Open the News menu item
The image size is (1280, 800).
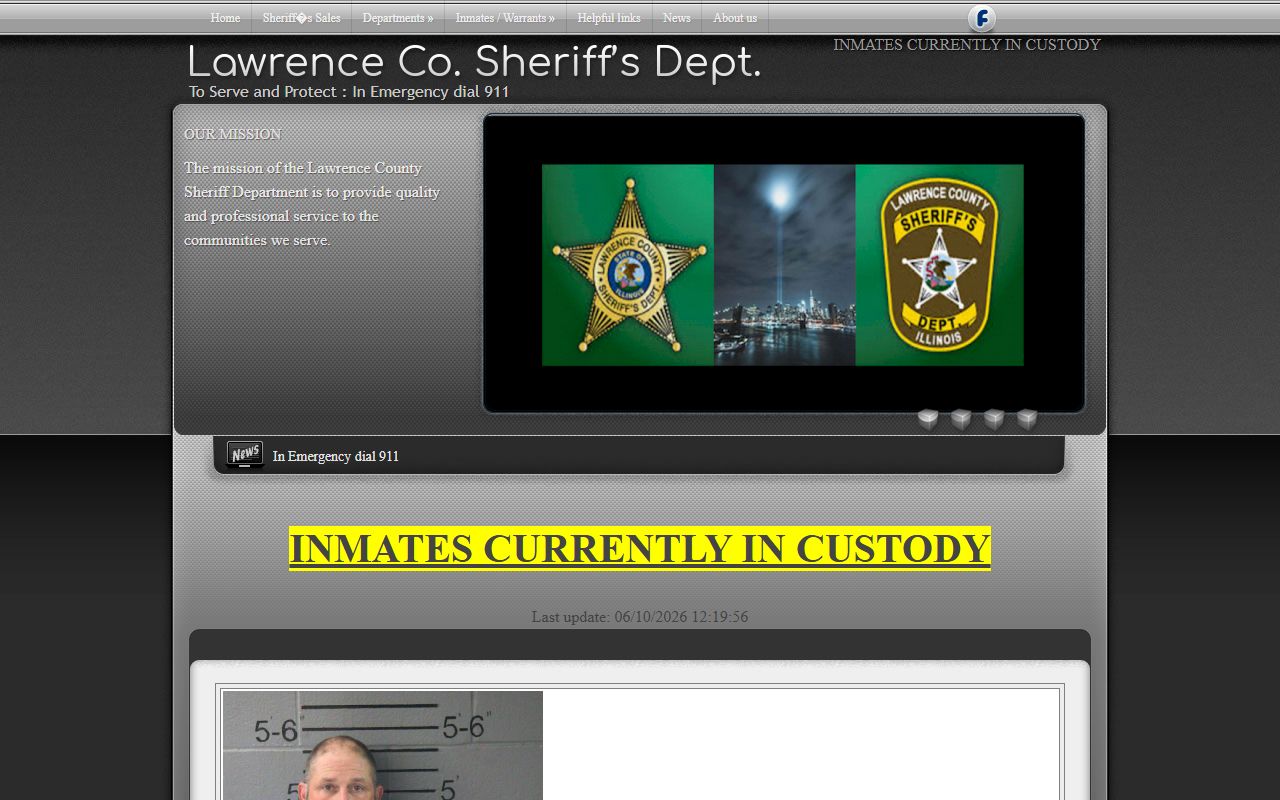pos(677,18)
